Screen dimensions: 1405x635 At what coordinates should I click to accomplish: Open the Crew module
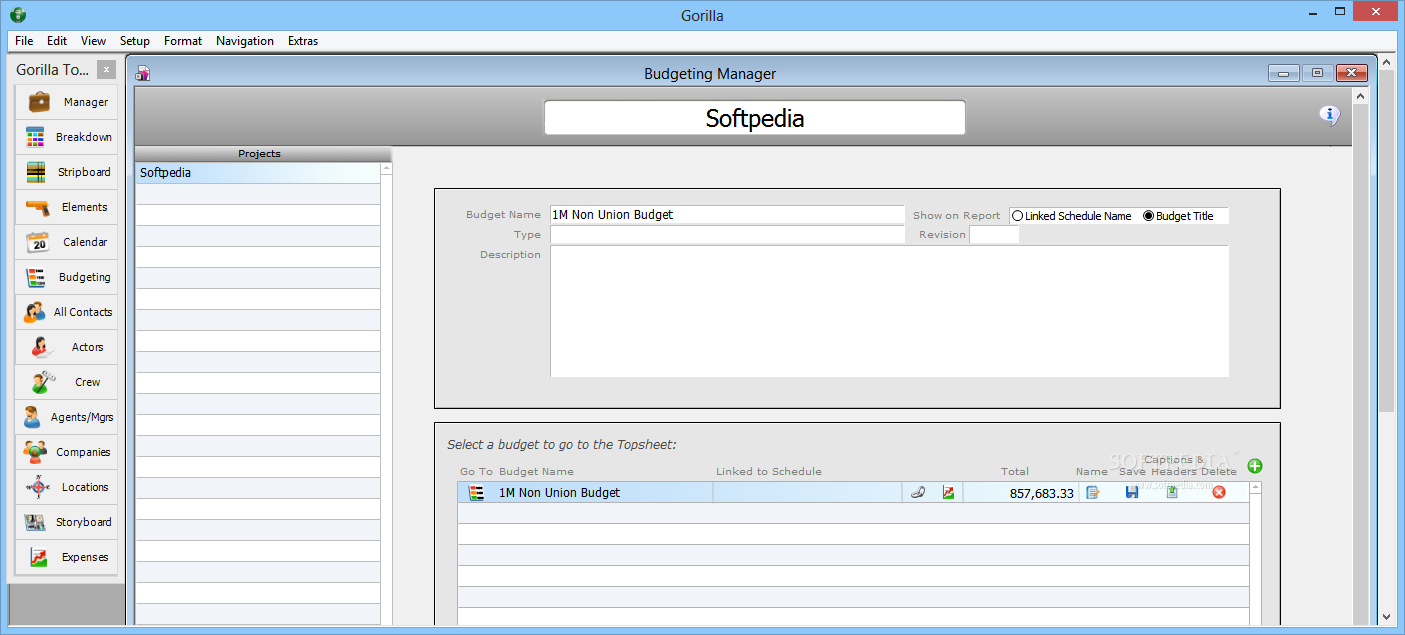pos(66,382)
